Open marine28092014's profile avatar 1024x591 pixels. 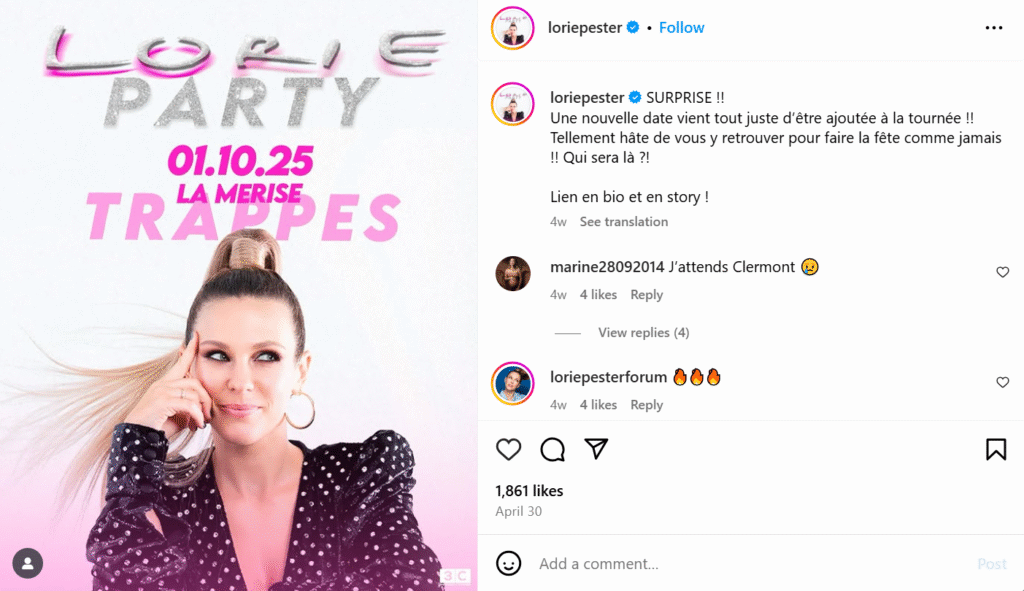[513, 273]
